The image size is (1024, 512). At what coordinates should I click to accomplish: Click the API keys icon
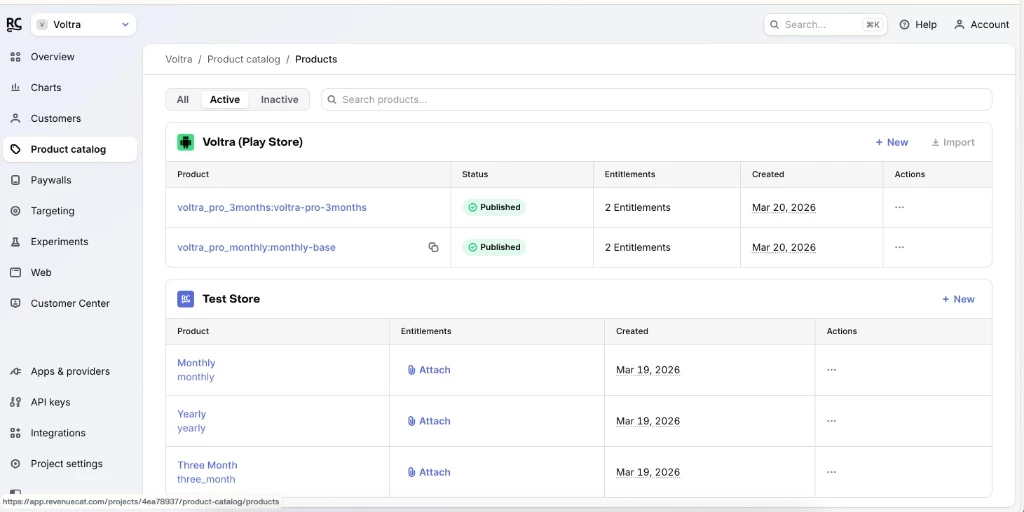(15, 403)
